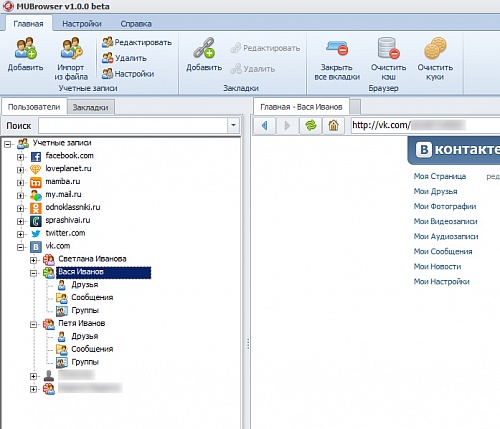
Task: Collapse the Учетные записи root node
Action: click(x=8, y=144)
